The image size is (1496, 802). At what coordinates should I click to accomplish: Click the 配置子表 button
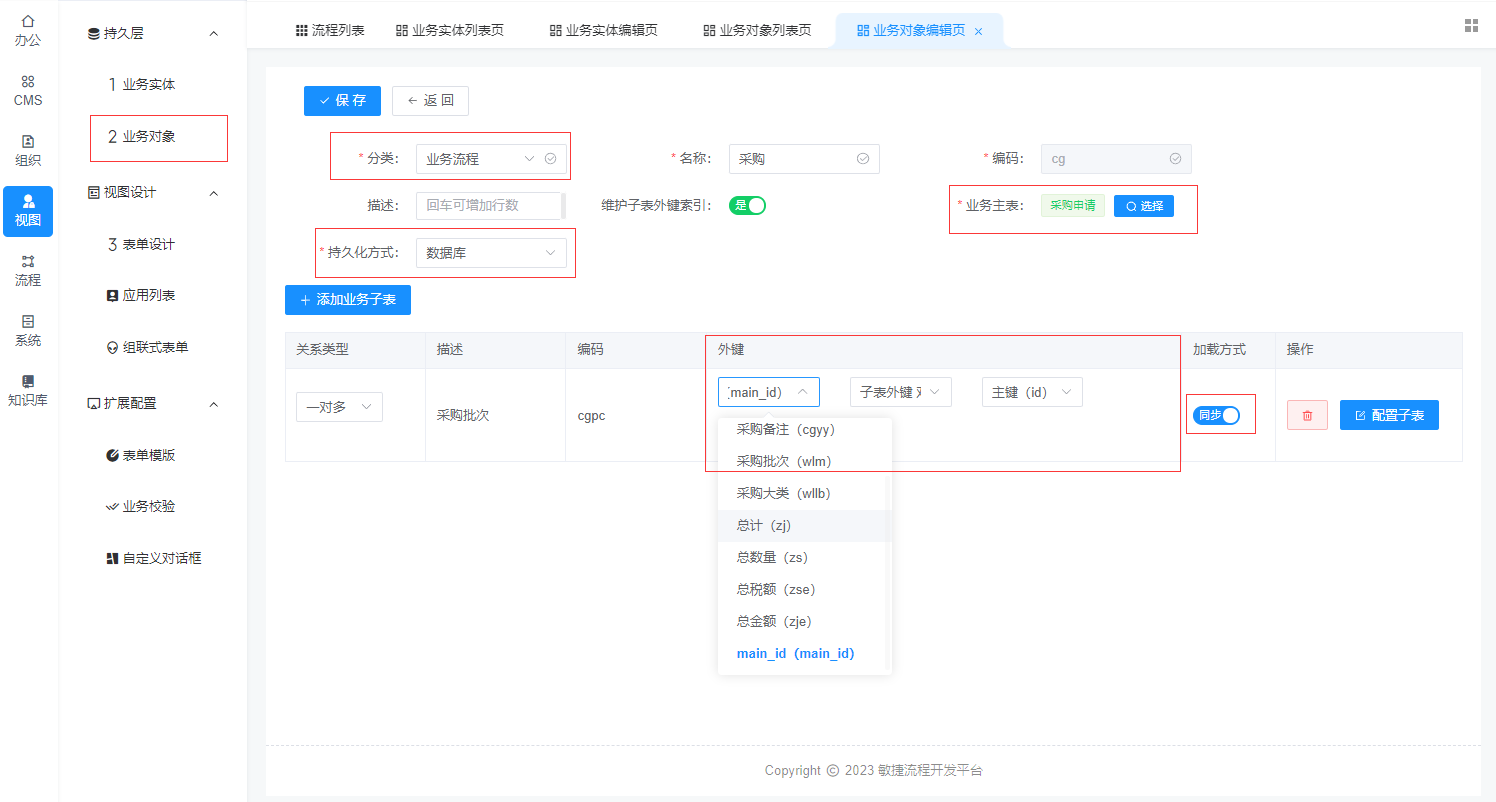[1389, 415]
